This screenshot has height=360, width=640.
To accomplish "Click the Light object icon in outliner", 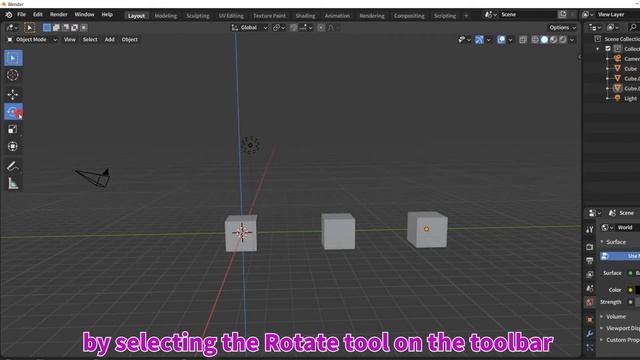I will [x=618, y=98].
